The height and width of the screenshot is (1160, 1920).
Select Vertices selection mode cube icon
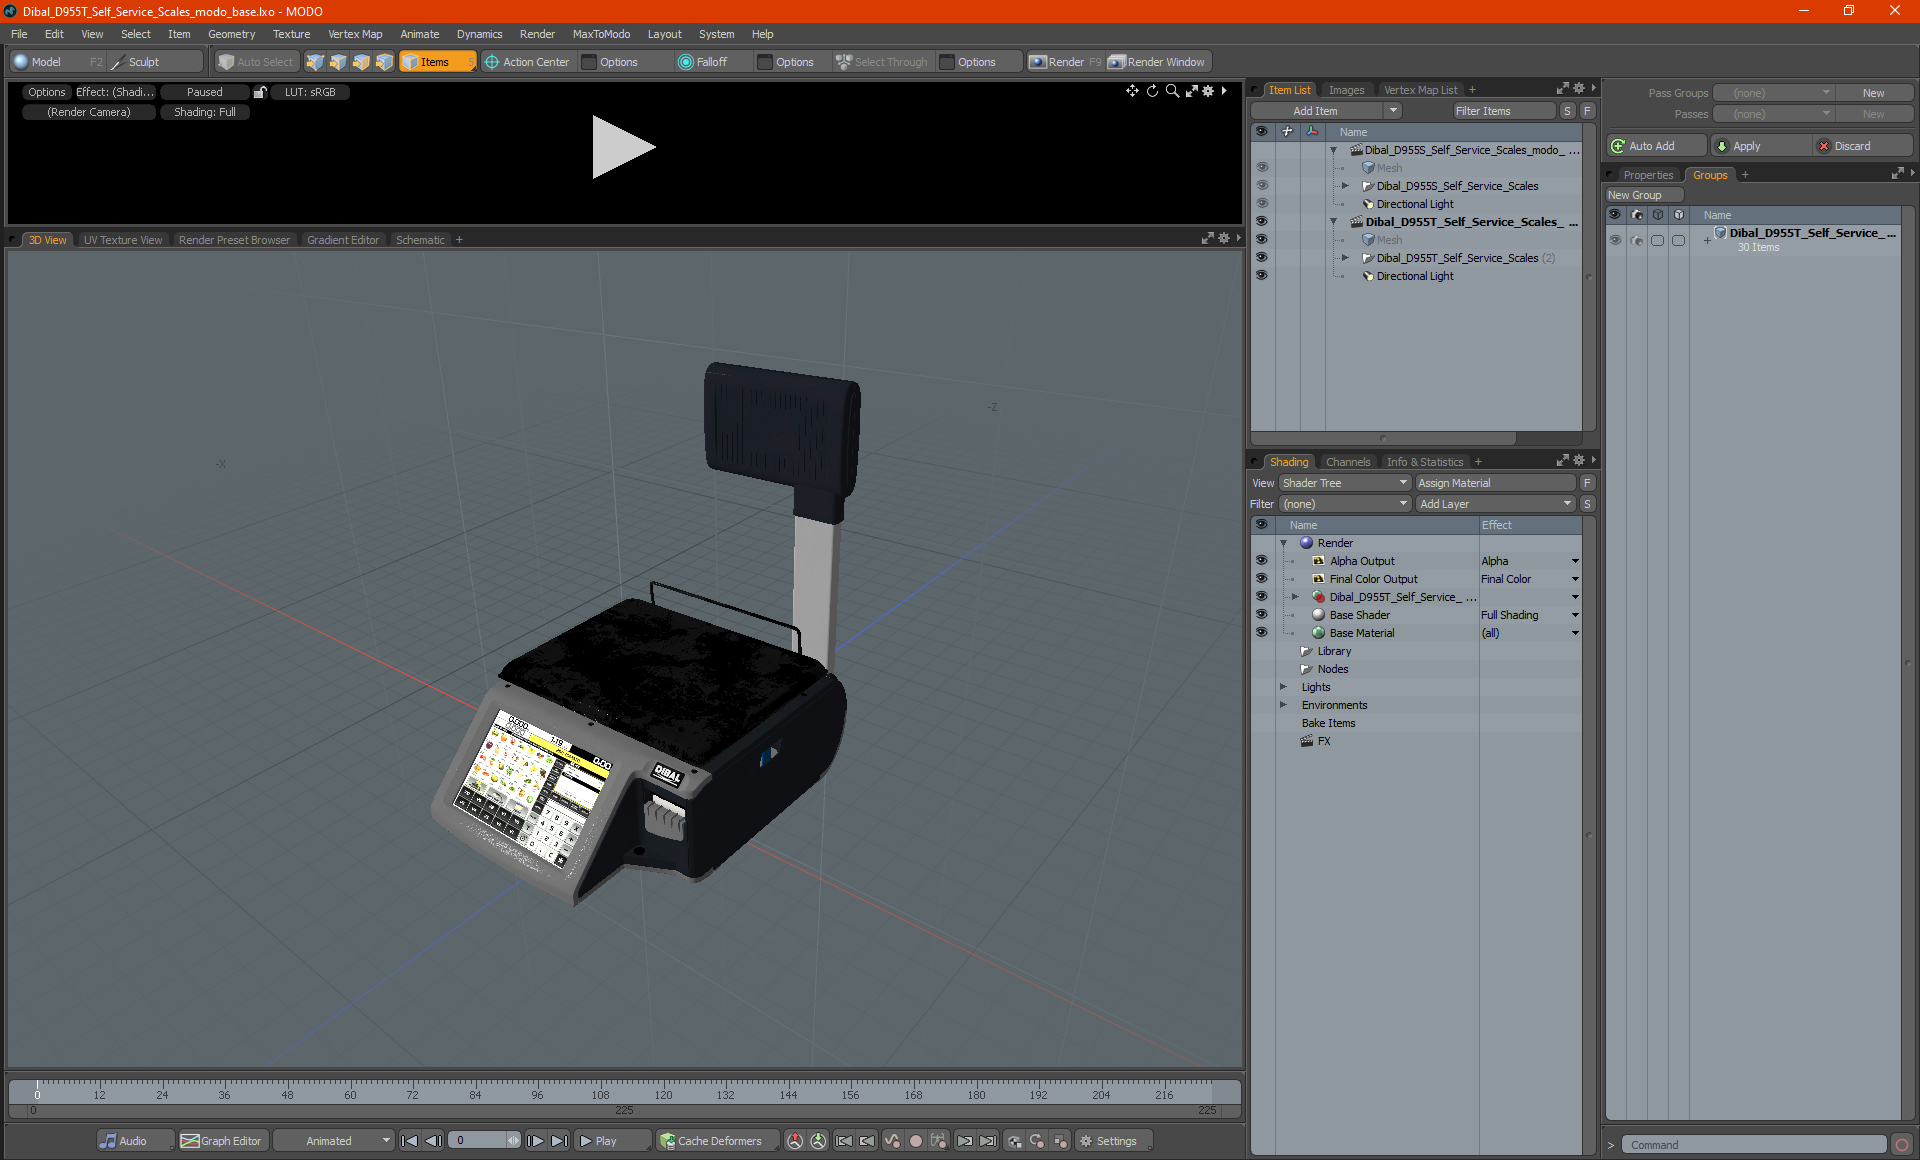pyautogui.click(x=315, y=62)
